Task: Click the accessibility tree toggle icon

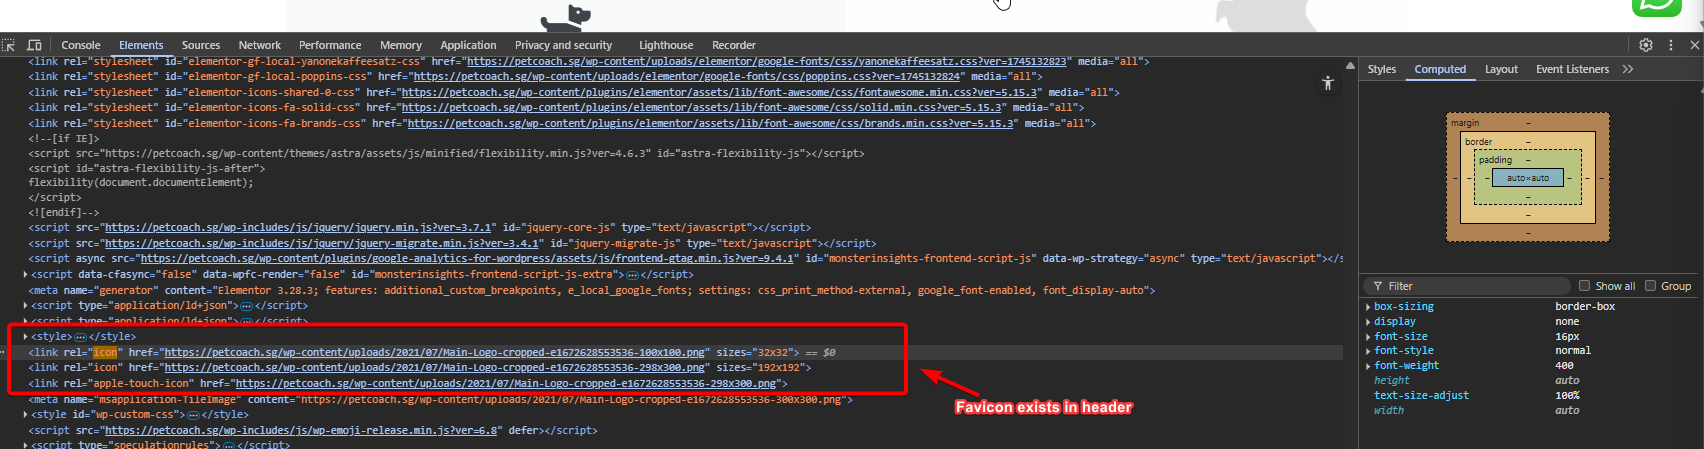Action: click(1328, 83)
